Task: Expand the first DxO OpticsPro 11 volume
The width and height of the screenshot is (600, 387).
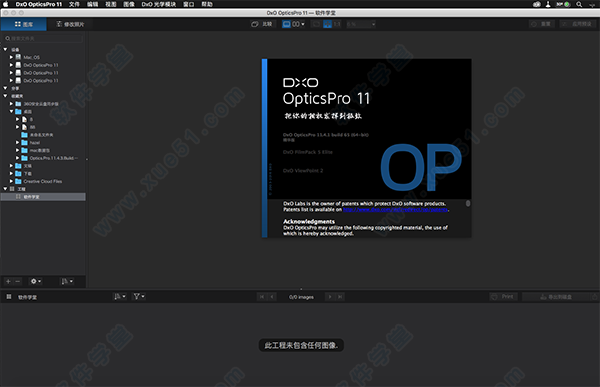Action: tap(11, 65)
